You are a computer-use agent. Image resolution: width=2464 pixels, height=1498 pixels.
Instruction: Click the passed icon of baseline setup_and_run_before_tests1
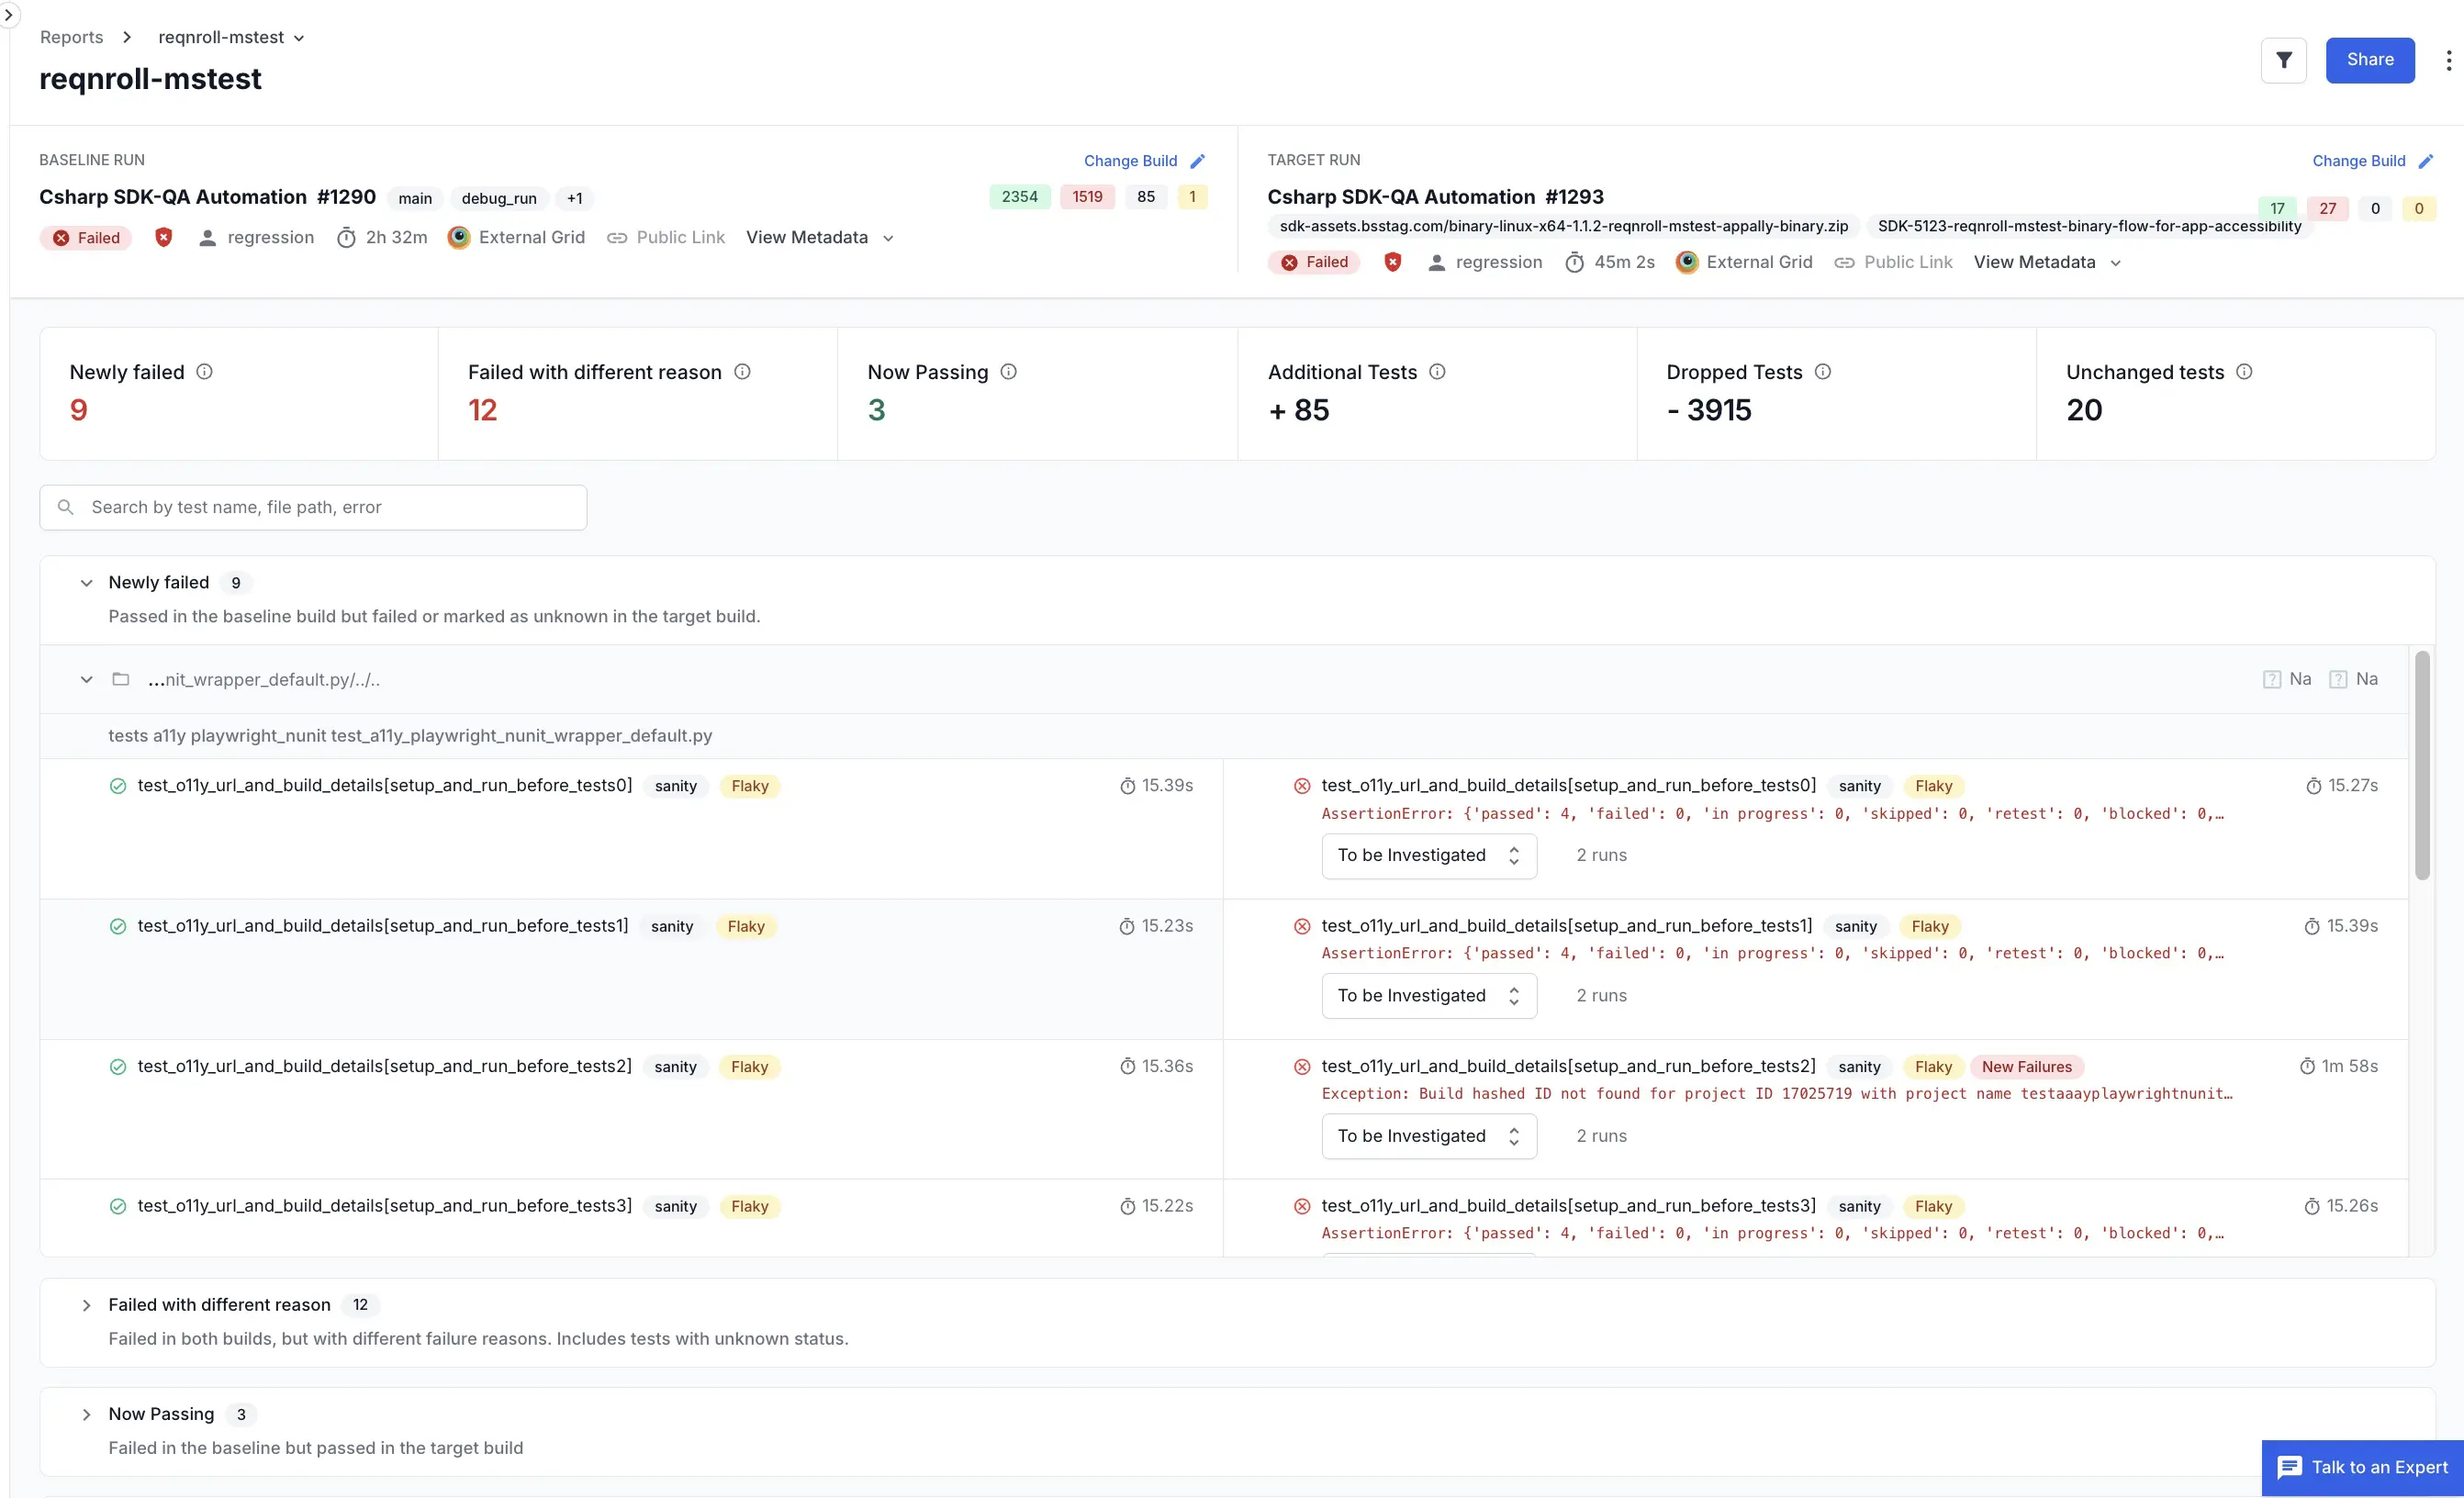[118, 926]
